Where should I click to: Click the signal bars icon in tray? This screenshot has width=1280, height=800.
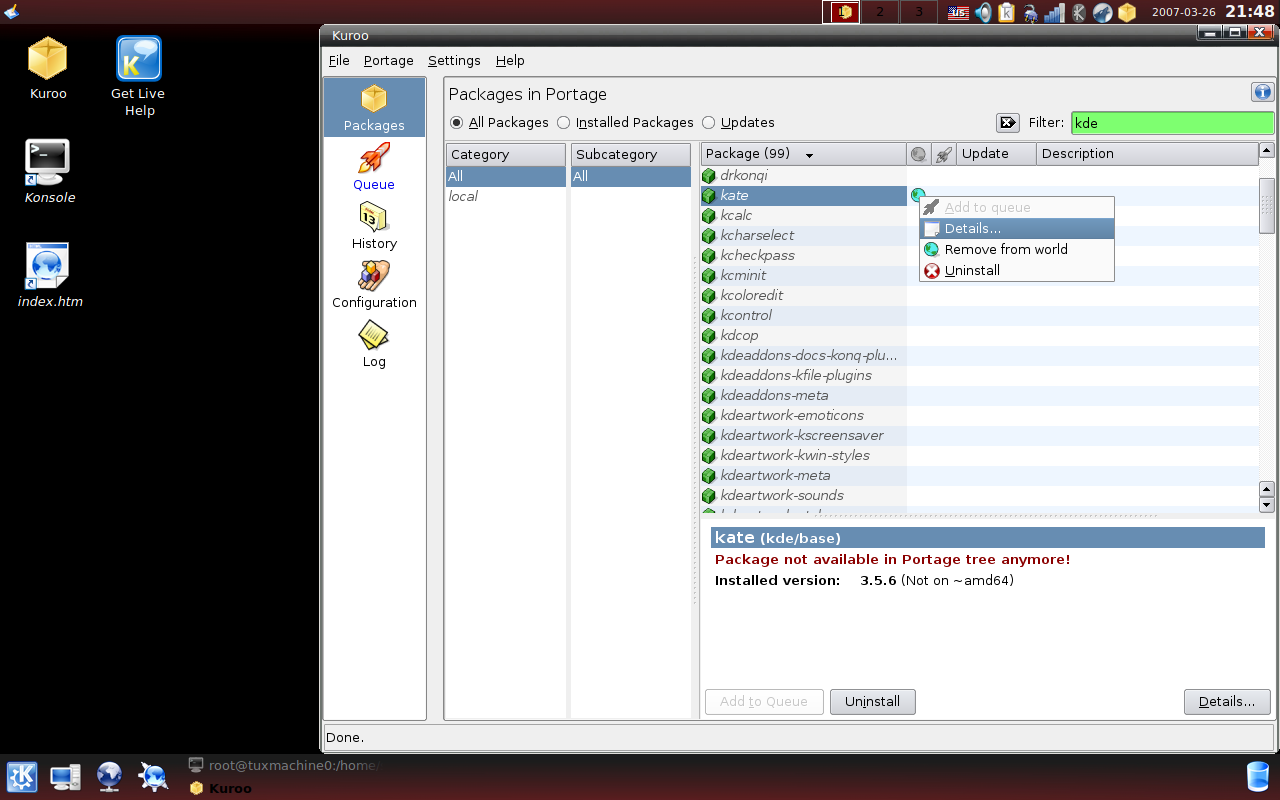click(x=1055, y=12)
